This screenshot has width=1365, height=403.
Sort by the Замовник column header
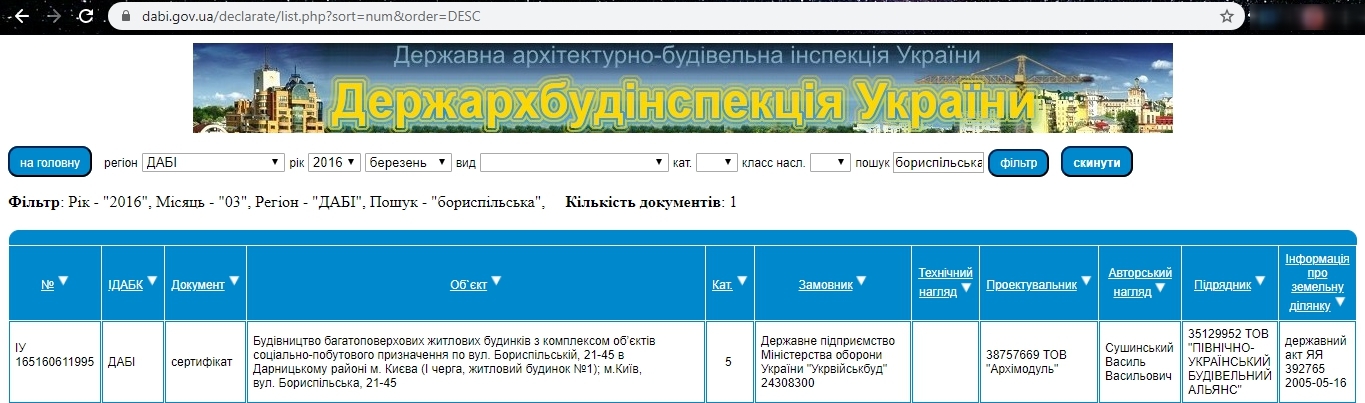pos(825,285)
